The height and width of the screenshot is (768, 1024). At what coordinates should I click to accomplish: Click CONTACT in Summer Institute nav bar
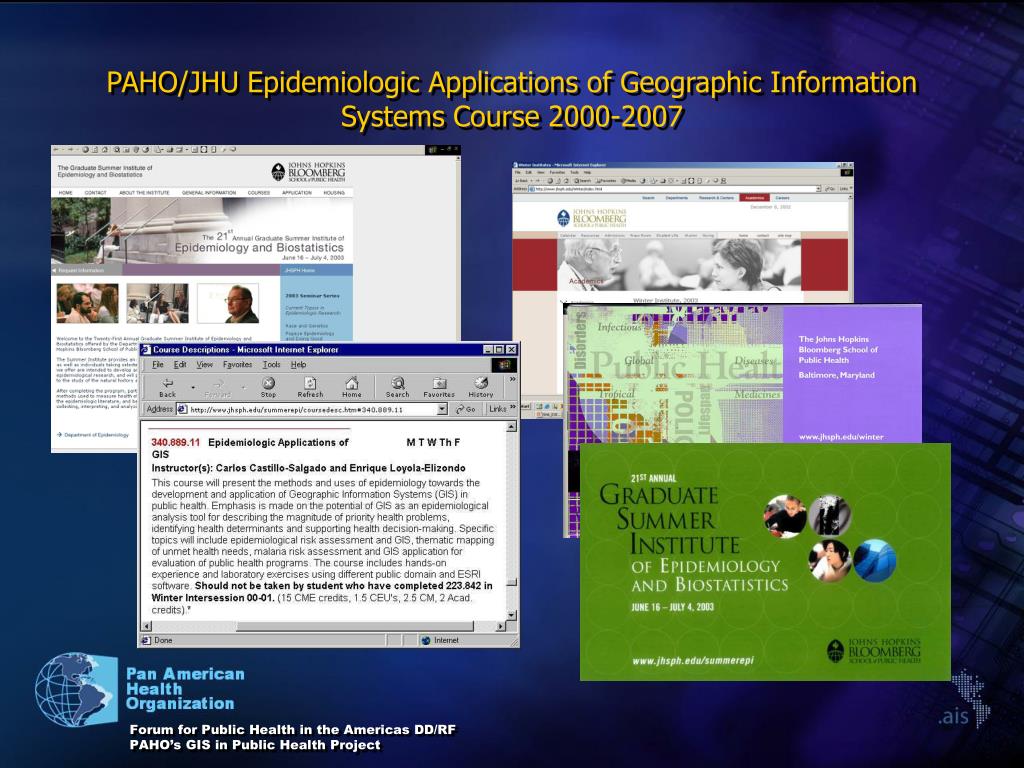pyautogui.click(x=95, y=193)
